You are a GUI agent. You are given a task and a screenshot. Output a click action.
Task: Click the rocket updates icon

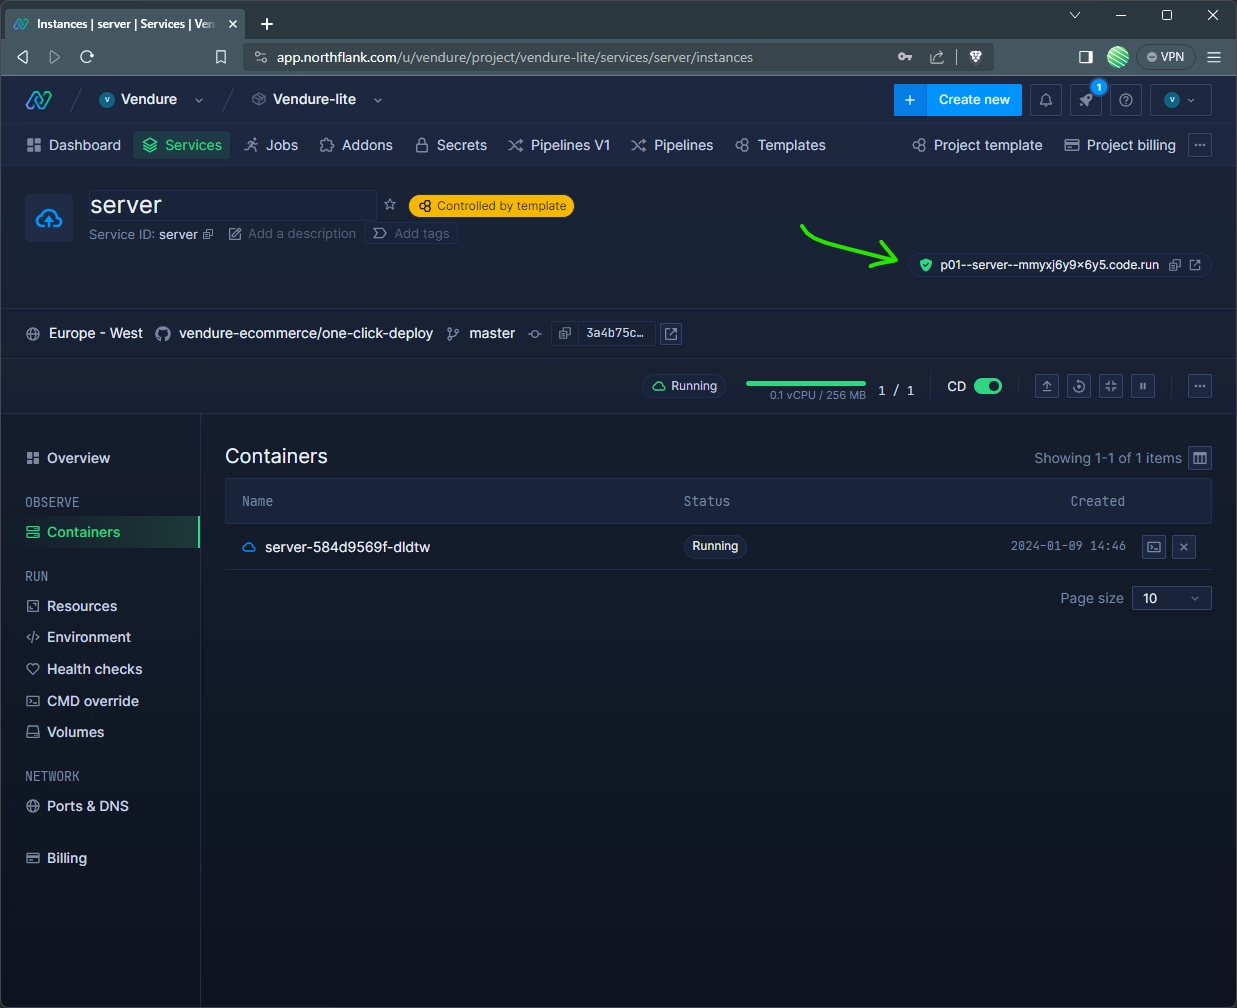[1085, 100]
